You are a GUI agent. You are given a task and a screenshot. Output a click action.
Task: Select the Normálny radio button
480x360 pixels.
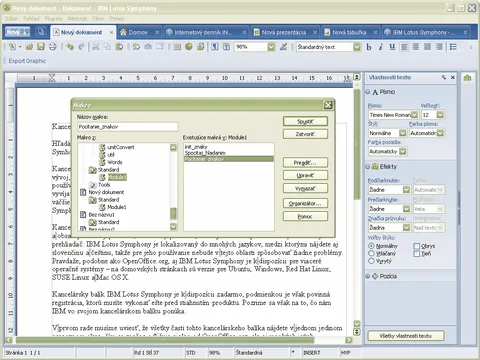pos(371,246)
